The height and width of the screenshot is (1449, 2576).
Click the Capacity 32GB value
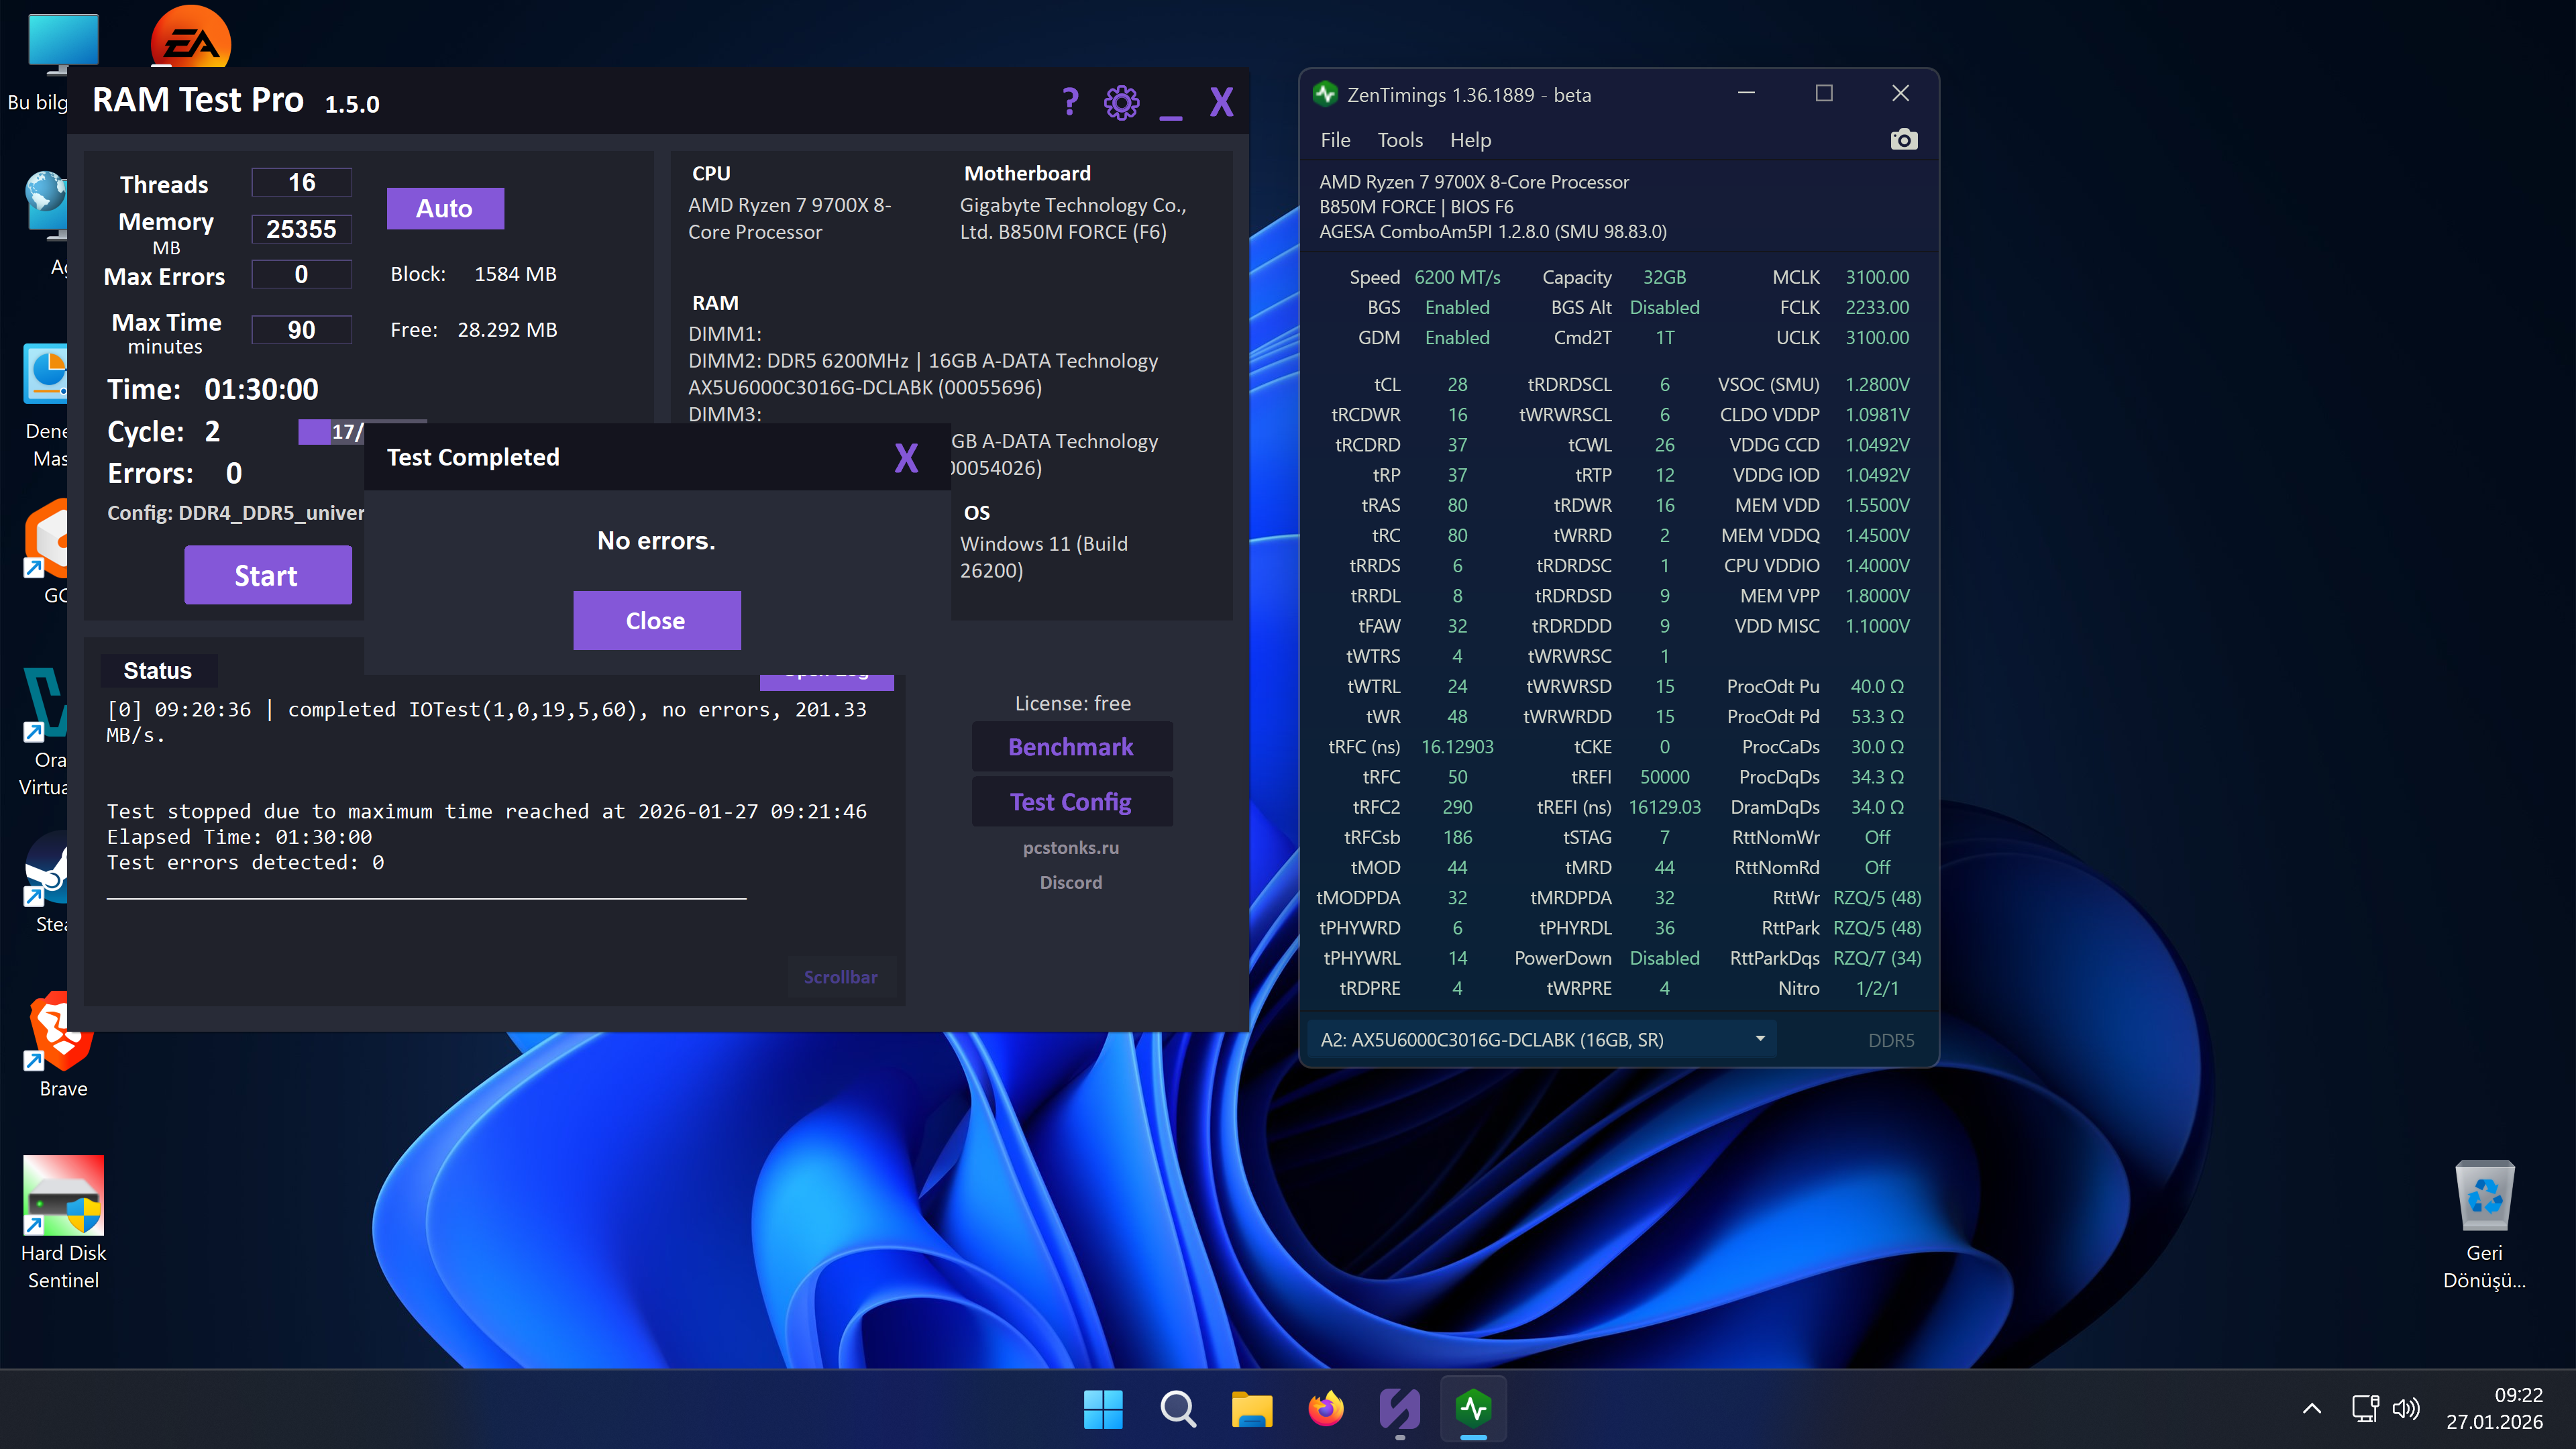(x=1664, y=277)
